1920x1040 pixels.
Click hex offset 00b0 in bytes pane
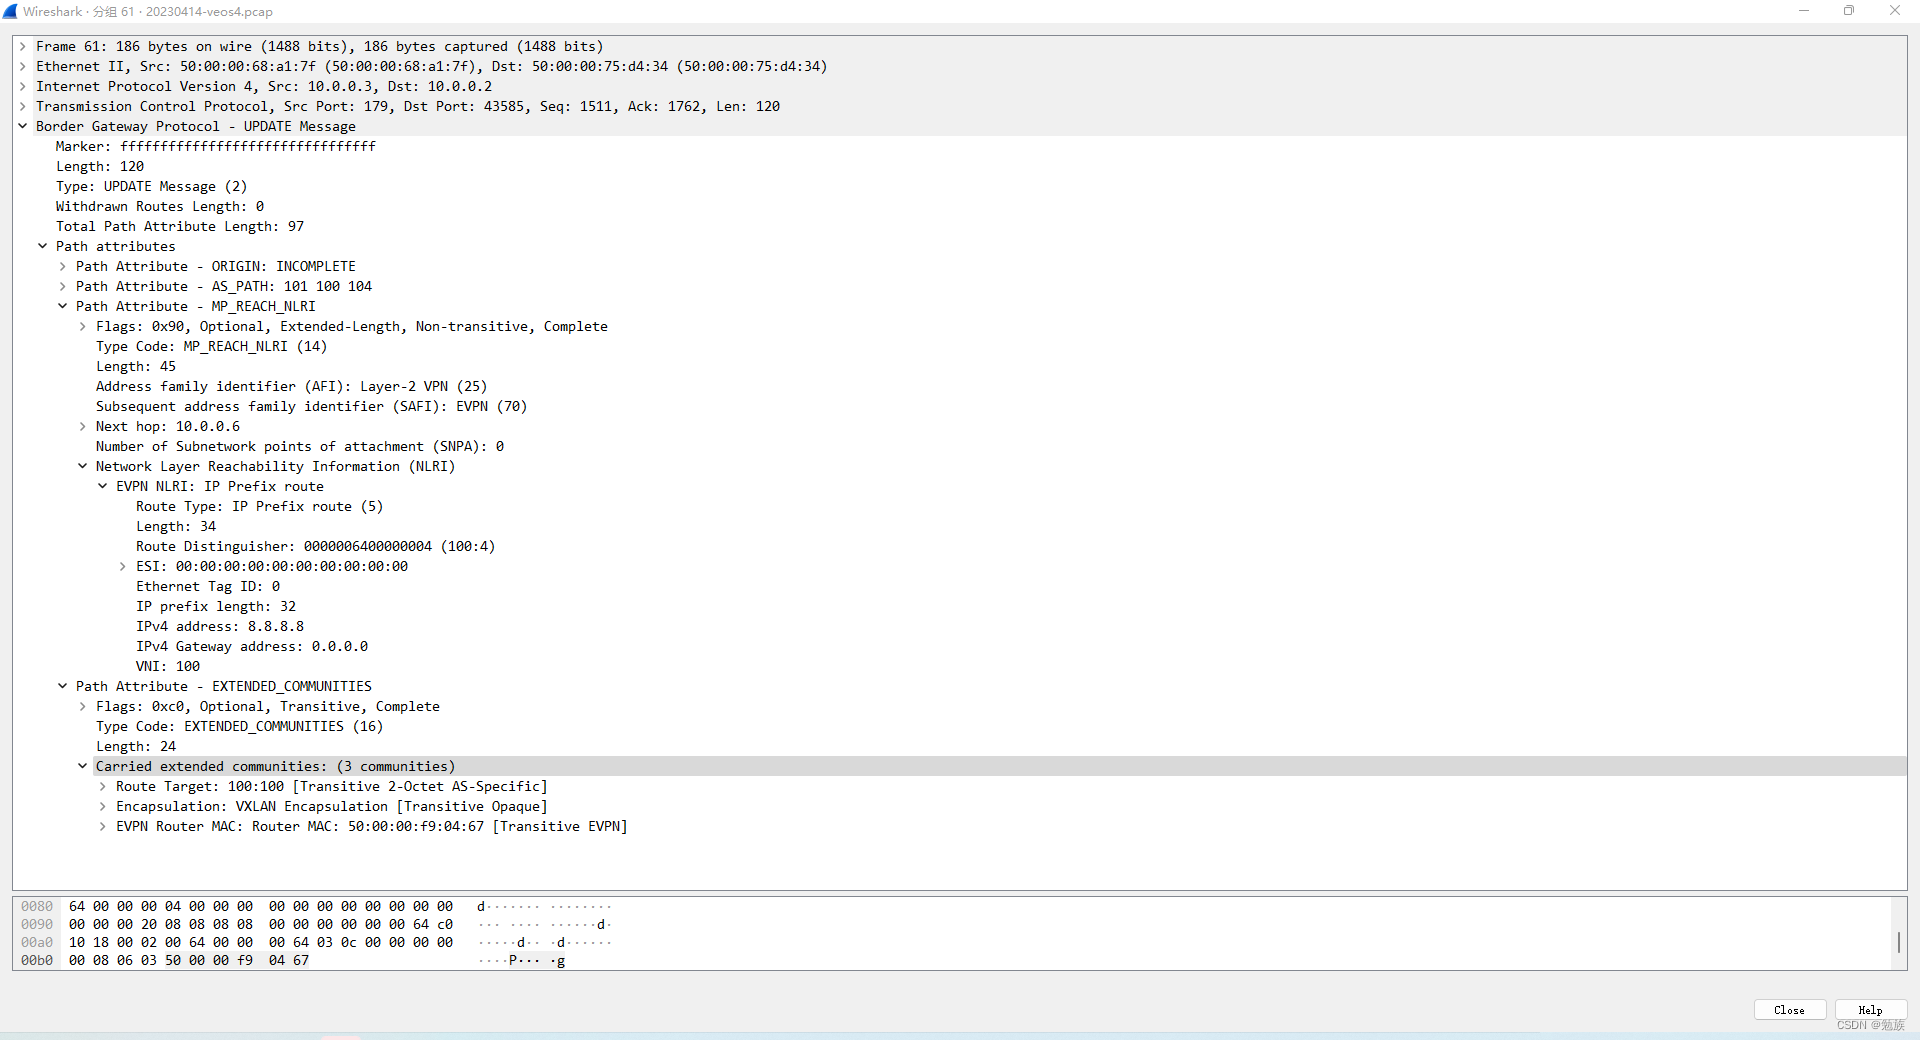[x=37, y=960]
